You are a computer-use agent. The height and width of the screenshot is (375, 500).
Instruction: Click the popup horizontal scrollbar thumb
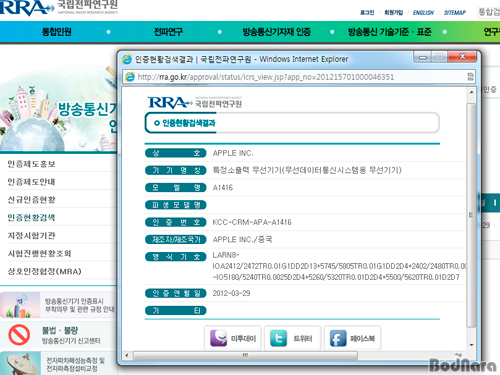245,355
